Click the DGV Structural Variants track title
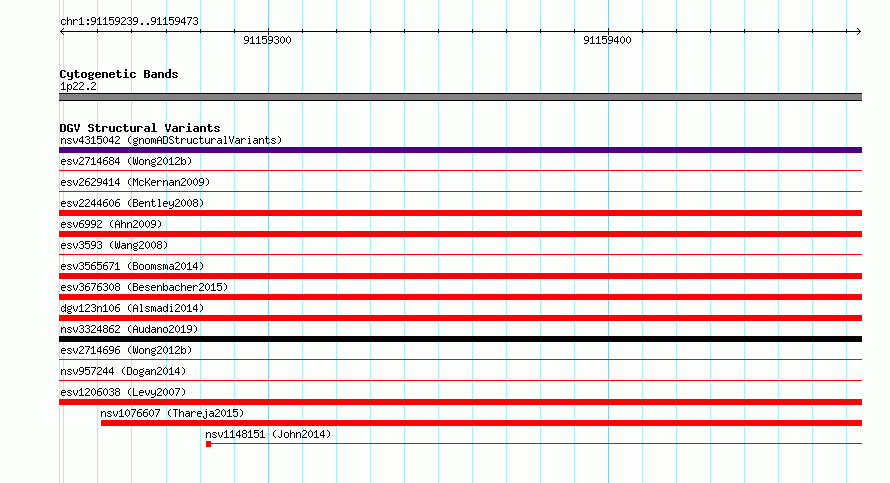The image size is (890, 483). tap(140, 128)
